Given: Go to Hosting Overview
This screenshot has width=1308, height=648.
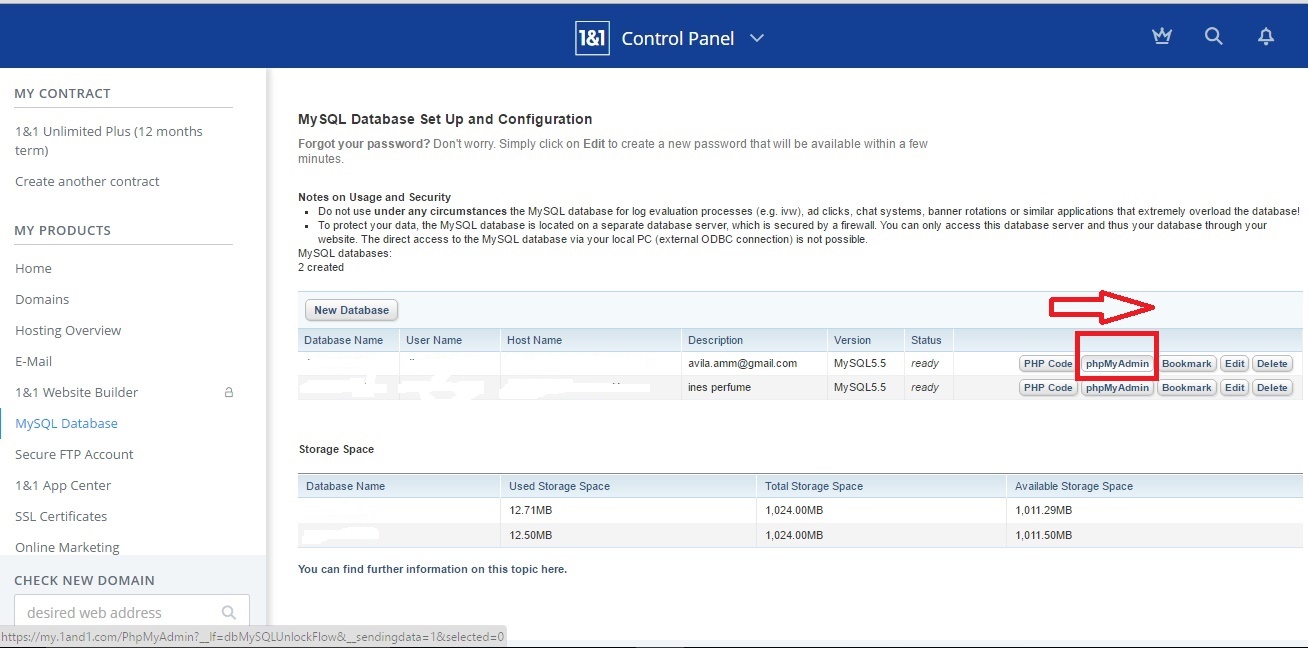Looking at the screenshot, I should point(68,330).
